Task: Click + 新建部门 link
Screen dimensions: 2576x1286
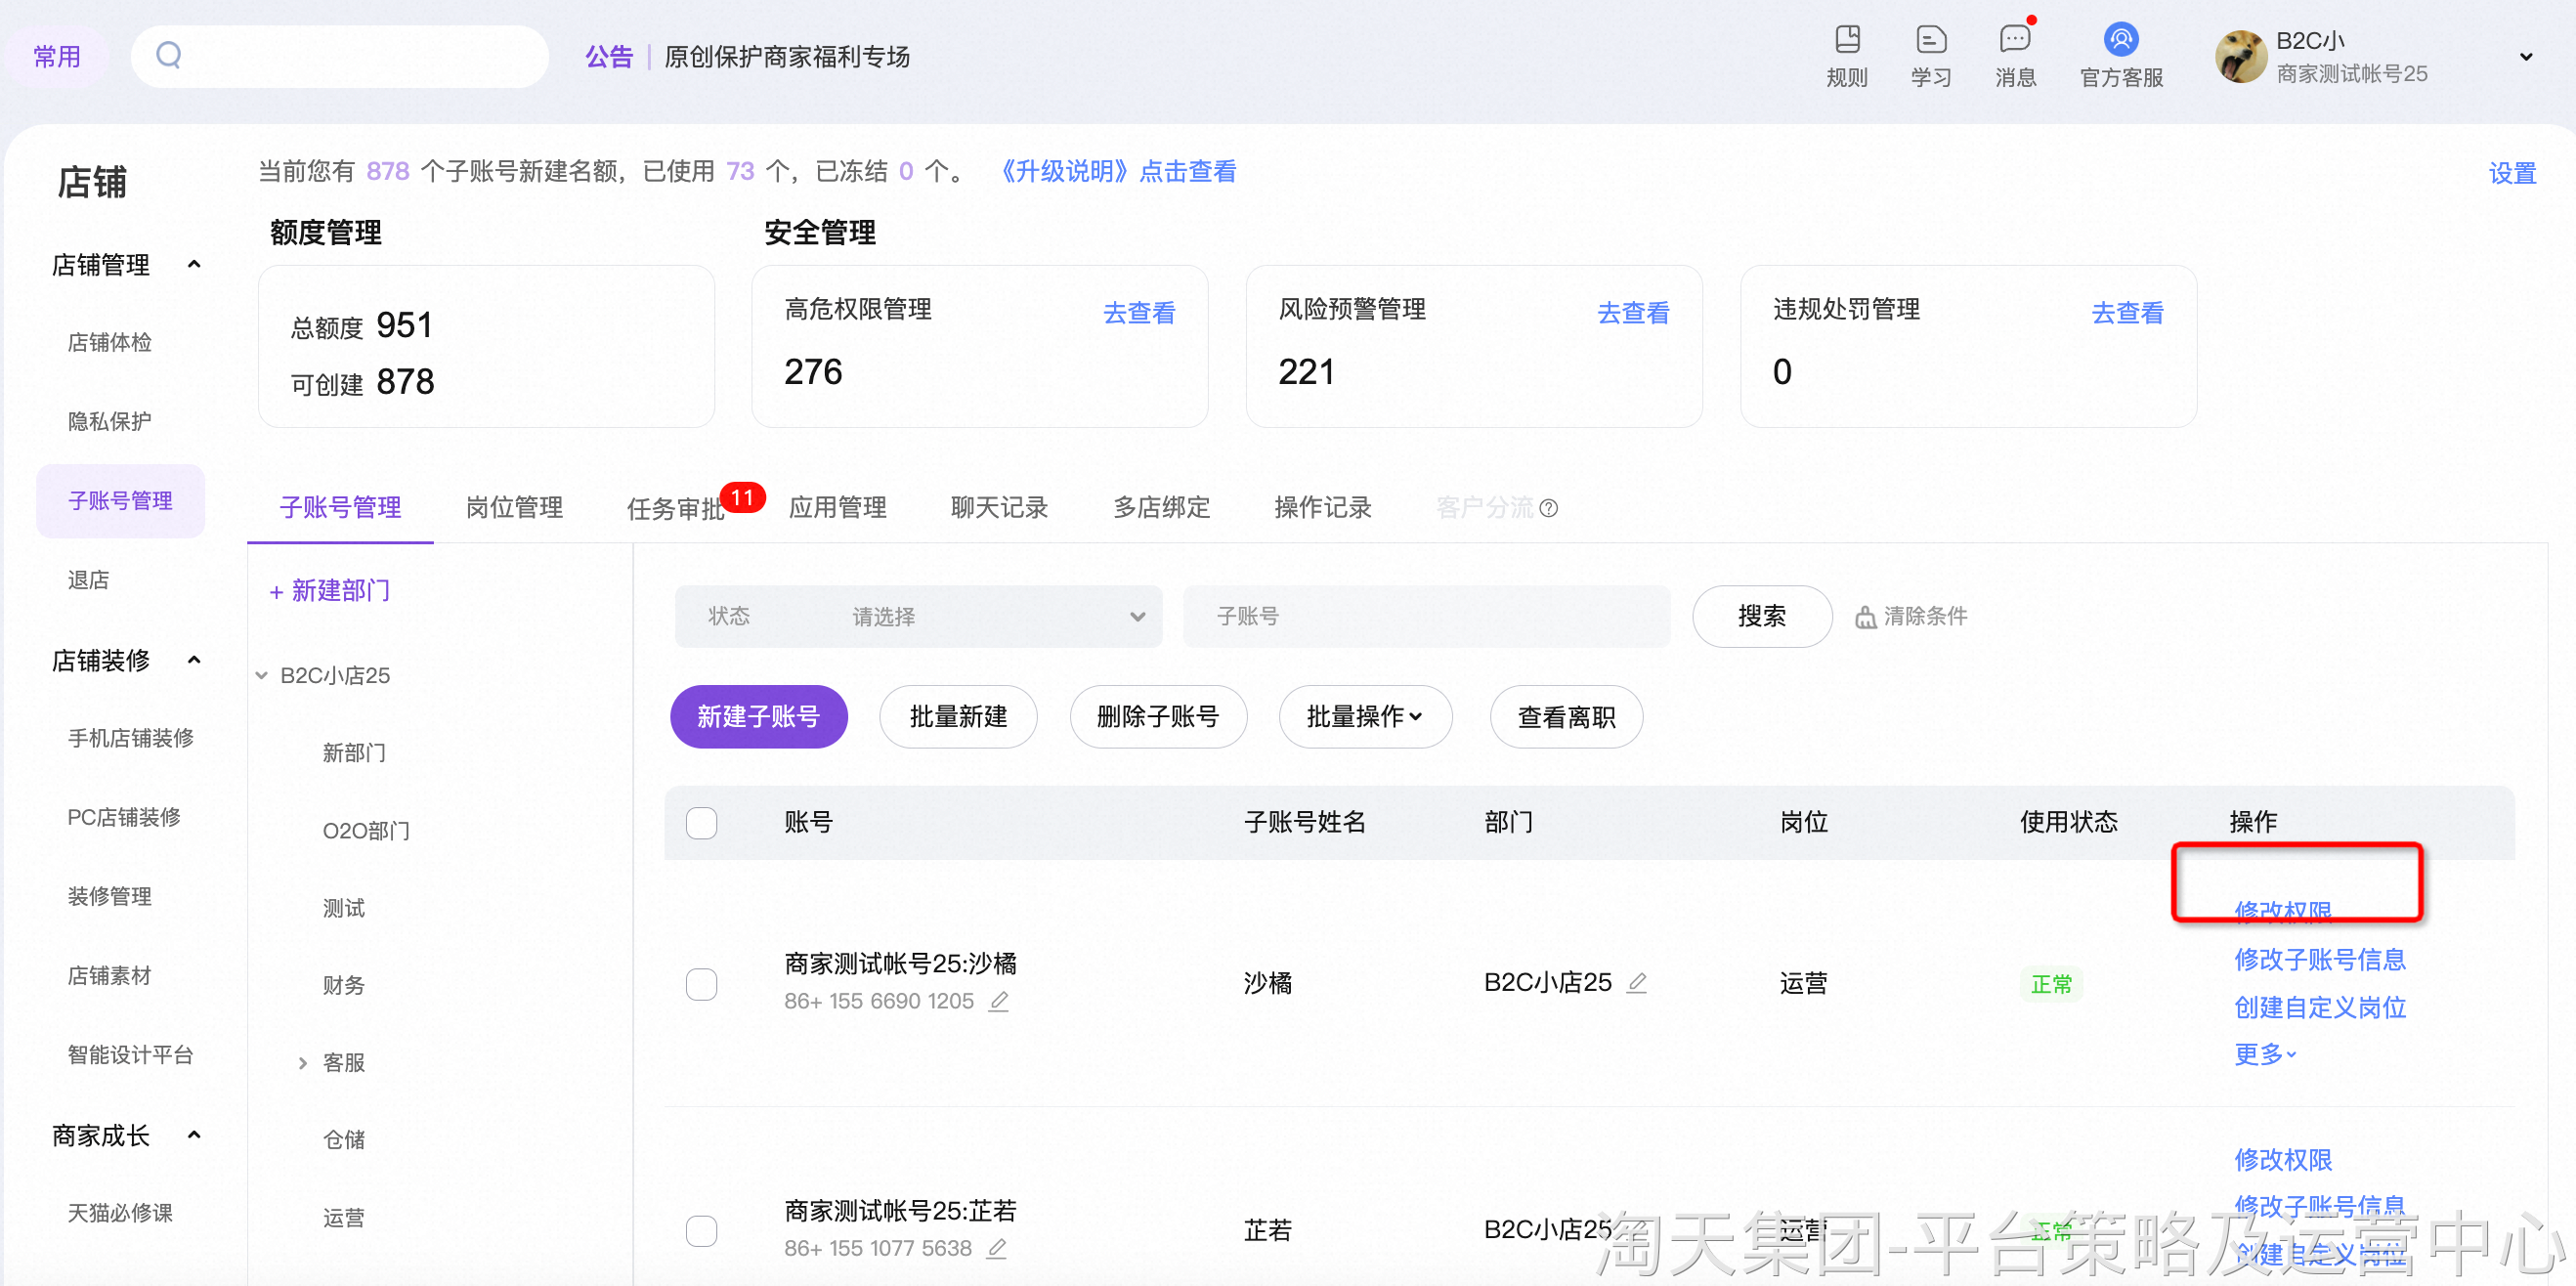Action: pos(329,590)
